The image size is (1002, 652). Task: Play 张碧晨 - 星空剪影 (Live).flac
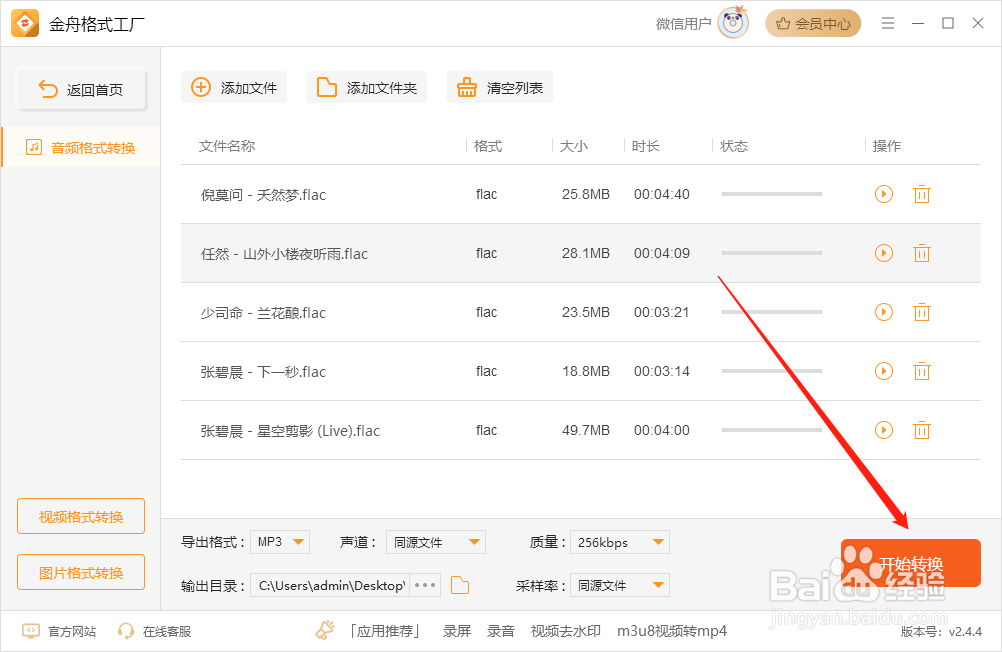883,430
